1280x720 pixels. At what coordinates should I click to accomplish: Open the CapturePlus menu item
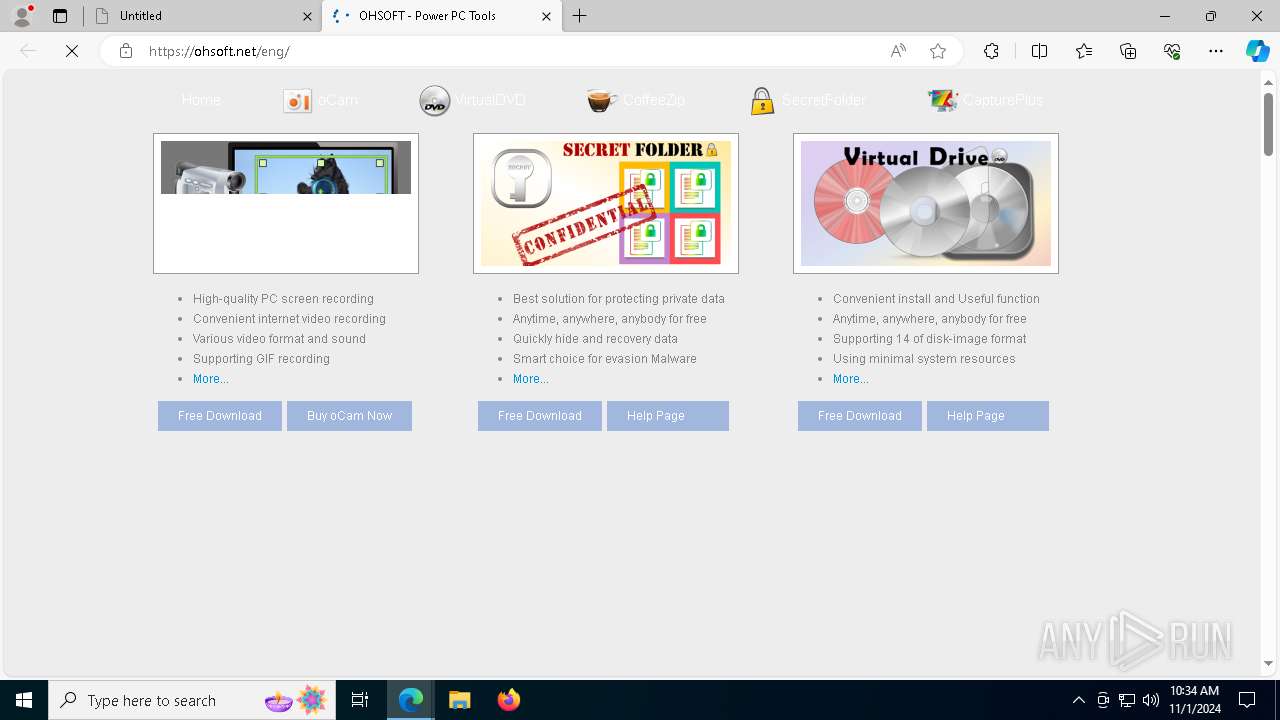pyautogui.click(x=985, y=100)
